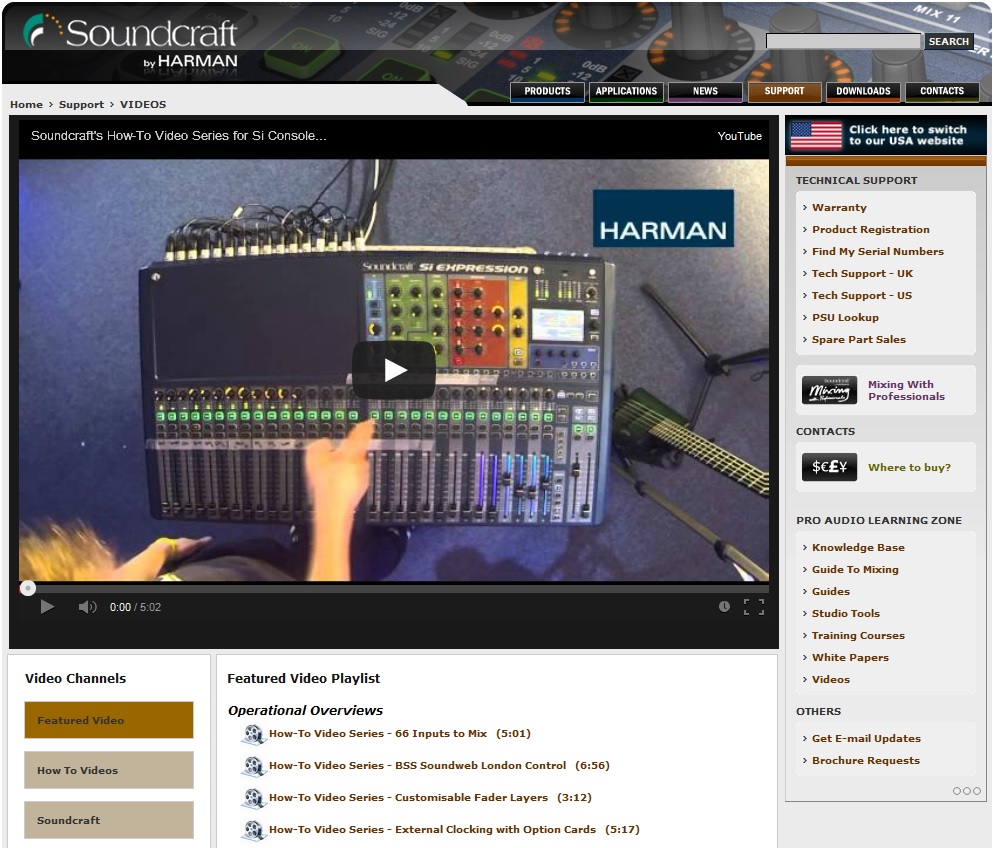This screenshot has width=993, height=848.
Task: Click the currency symbols Where to buy icon
Action: (x=829, y=467)
